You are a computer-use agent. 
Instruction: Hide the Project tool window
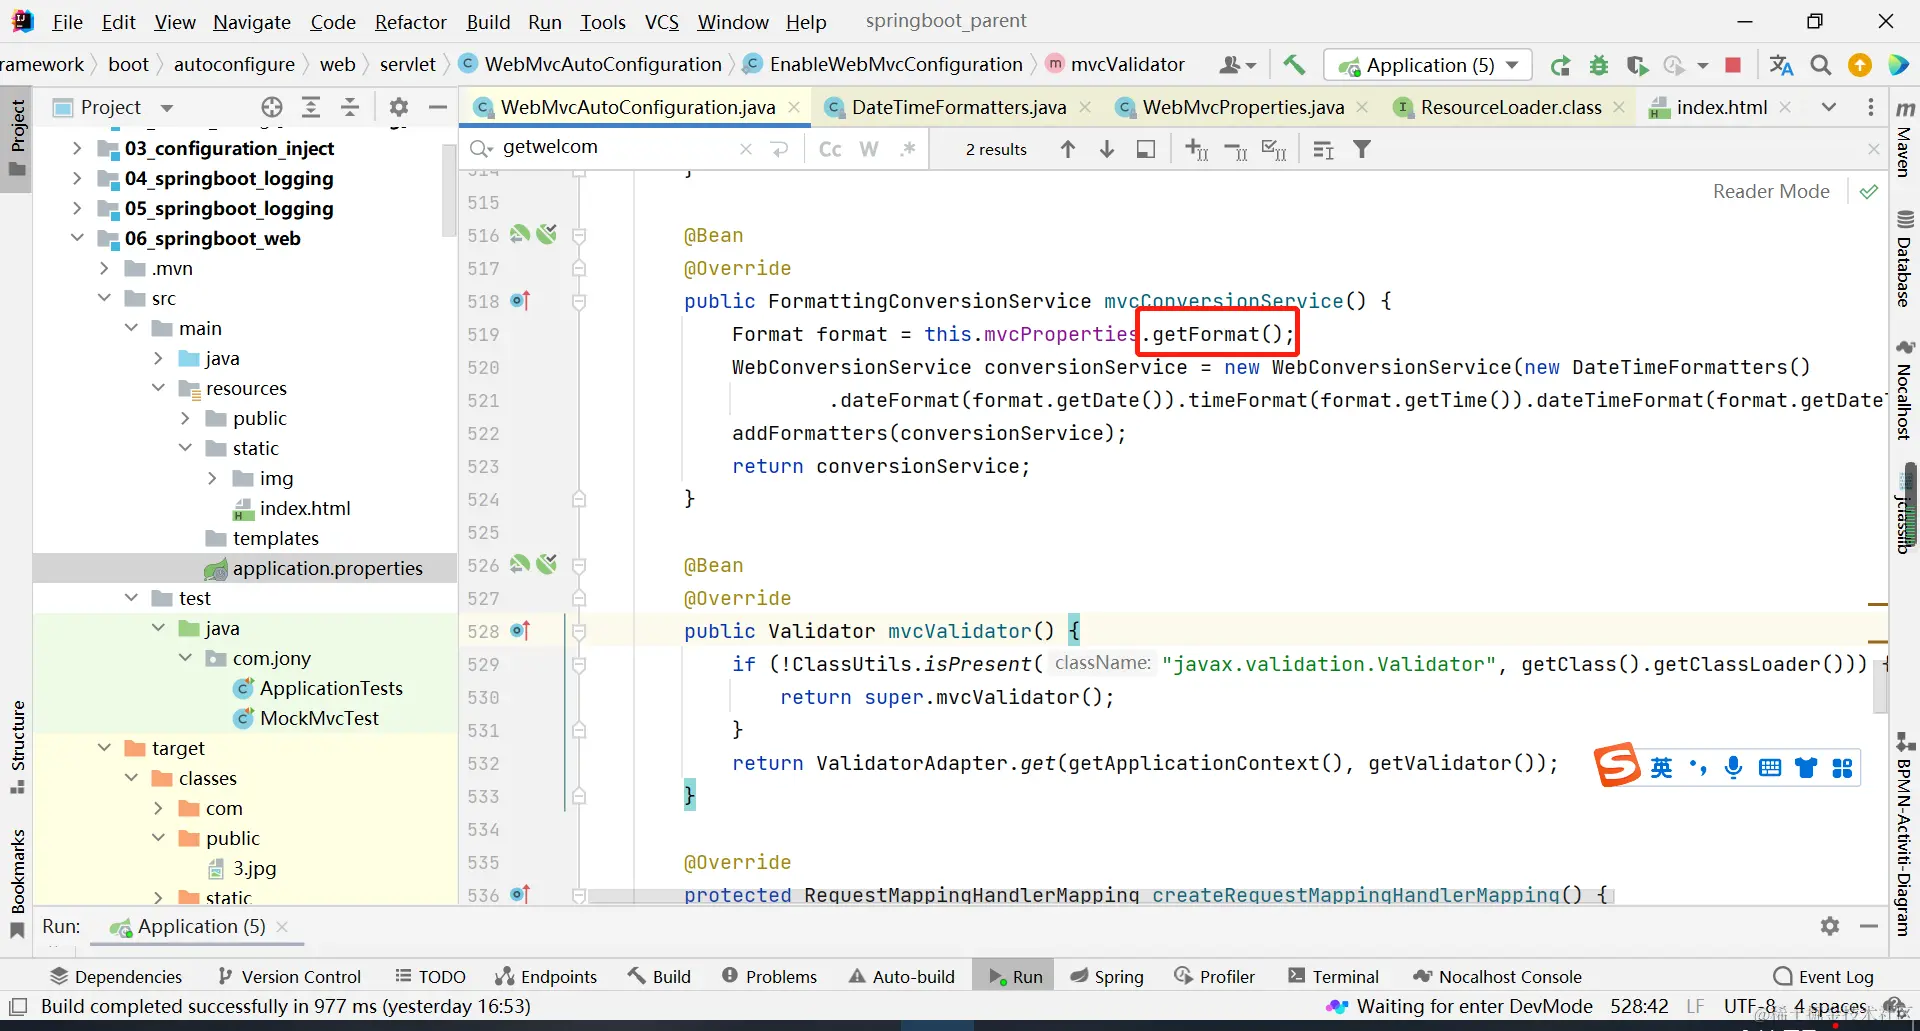pyautogui.click(x=437, y=107)
